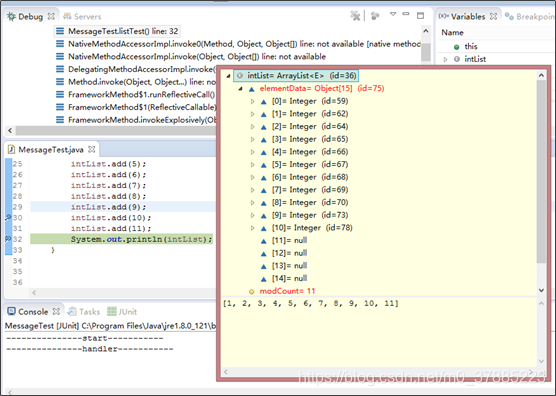This screenshot has width=556, height=396.
Task: Select the Method.invoke(Object, Object...) stack frame
Action: 136,82
